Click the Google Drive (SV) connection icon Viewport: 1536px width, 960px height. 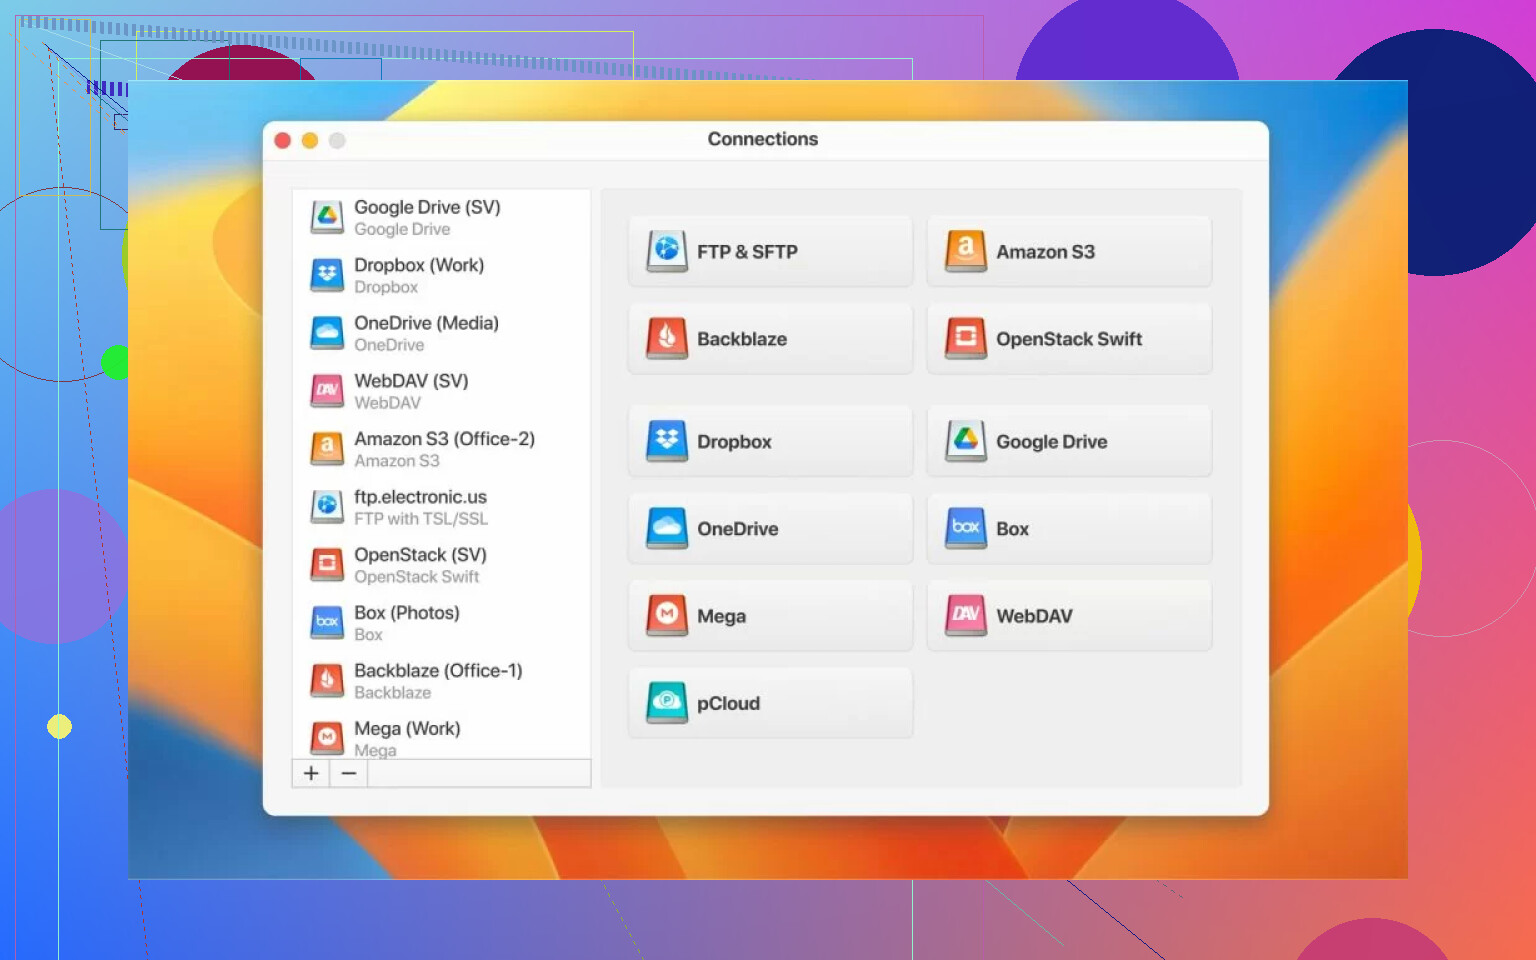(326, 217)
